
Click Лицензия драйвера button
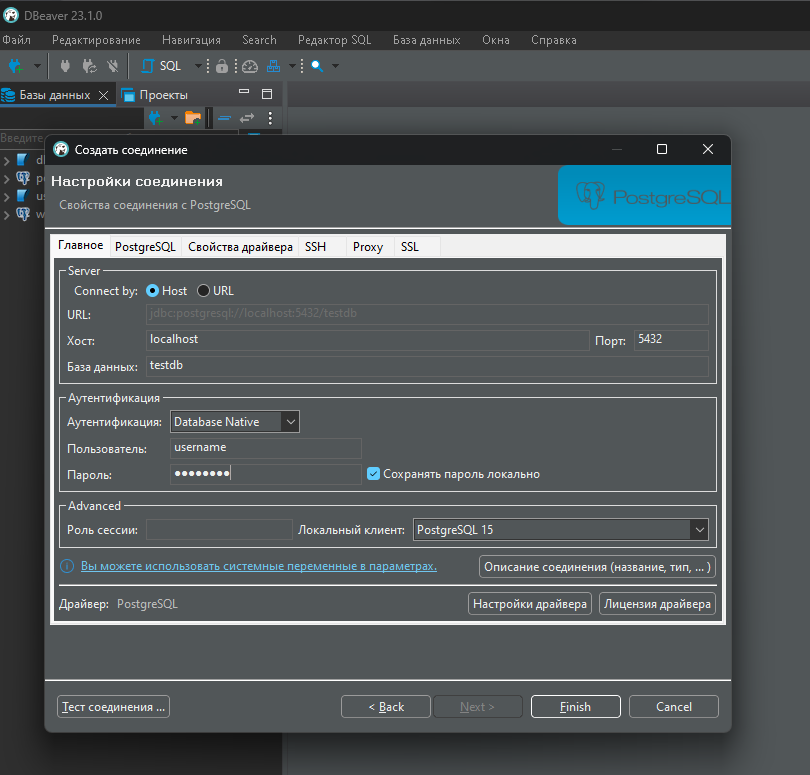coord(657,603)
